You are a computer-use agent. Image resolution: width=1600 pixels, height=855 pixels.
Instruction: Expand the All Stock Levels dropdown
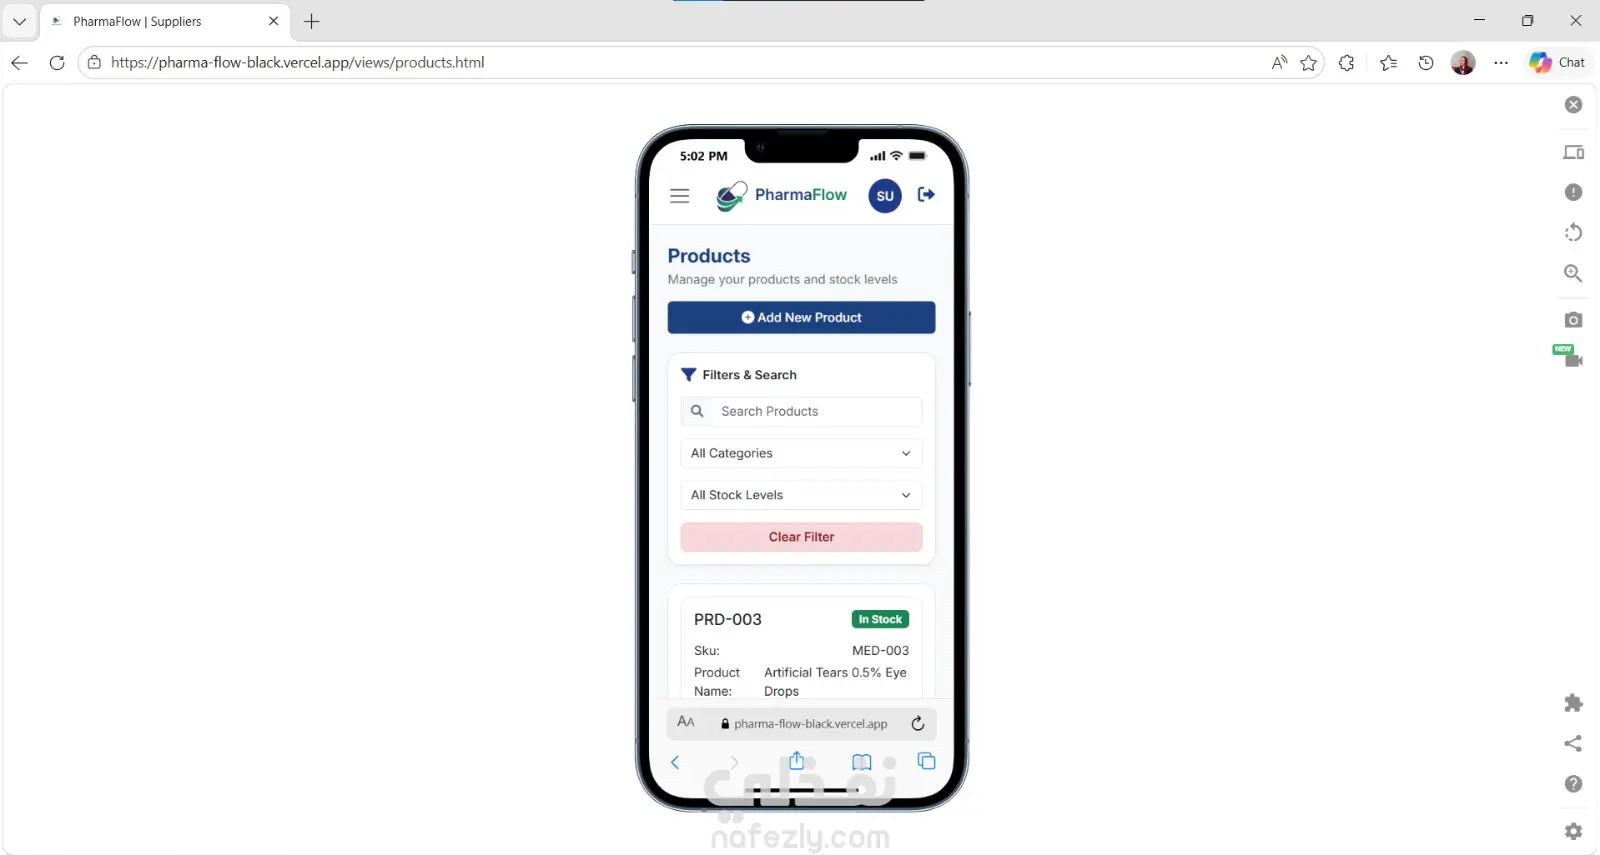(801, 495)
